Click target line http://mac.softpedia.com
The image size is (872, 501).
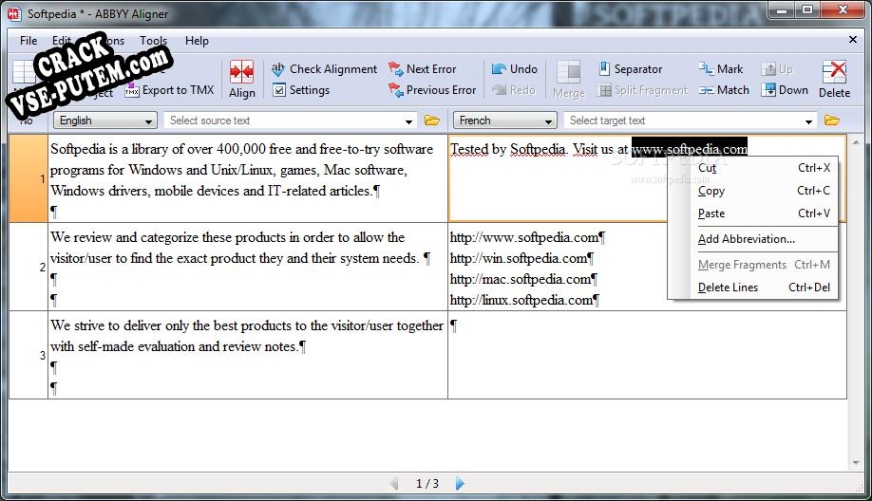[523, 279]
